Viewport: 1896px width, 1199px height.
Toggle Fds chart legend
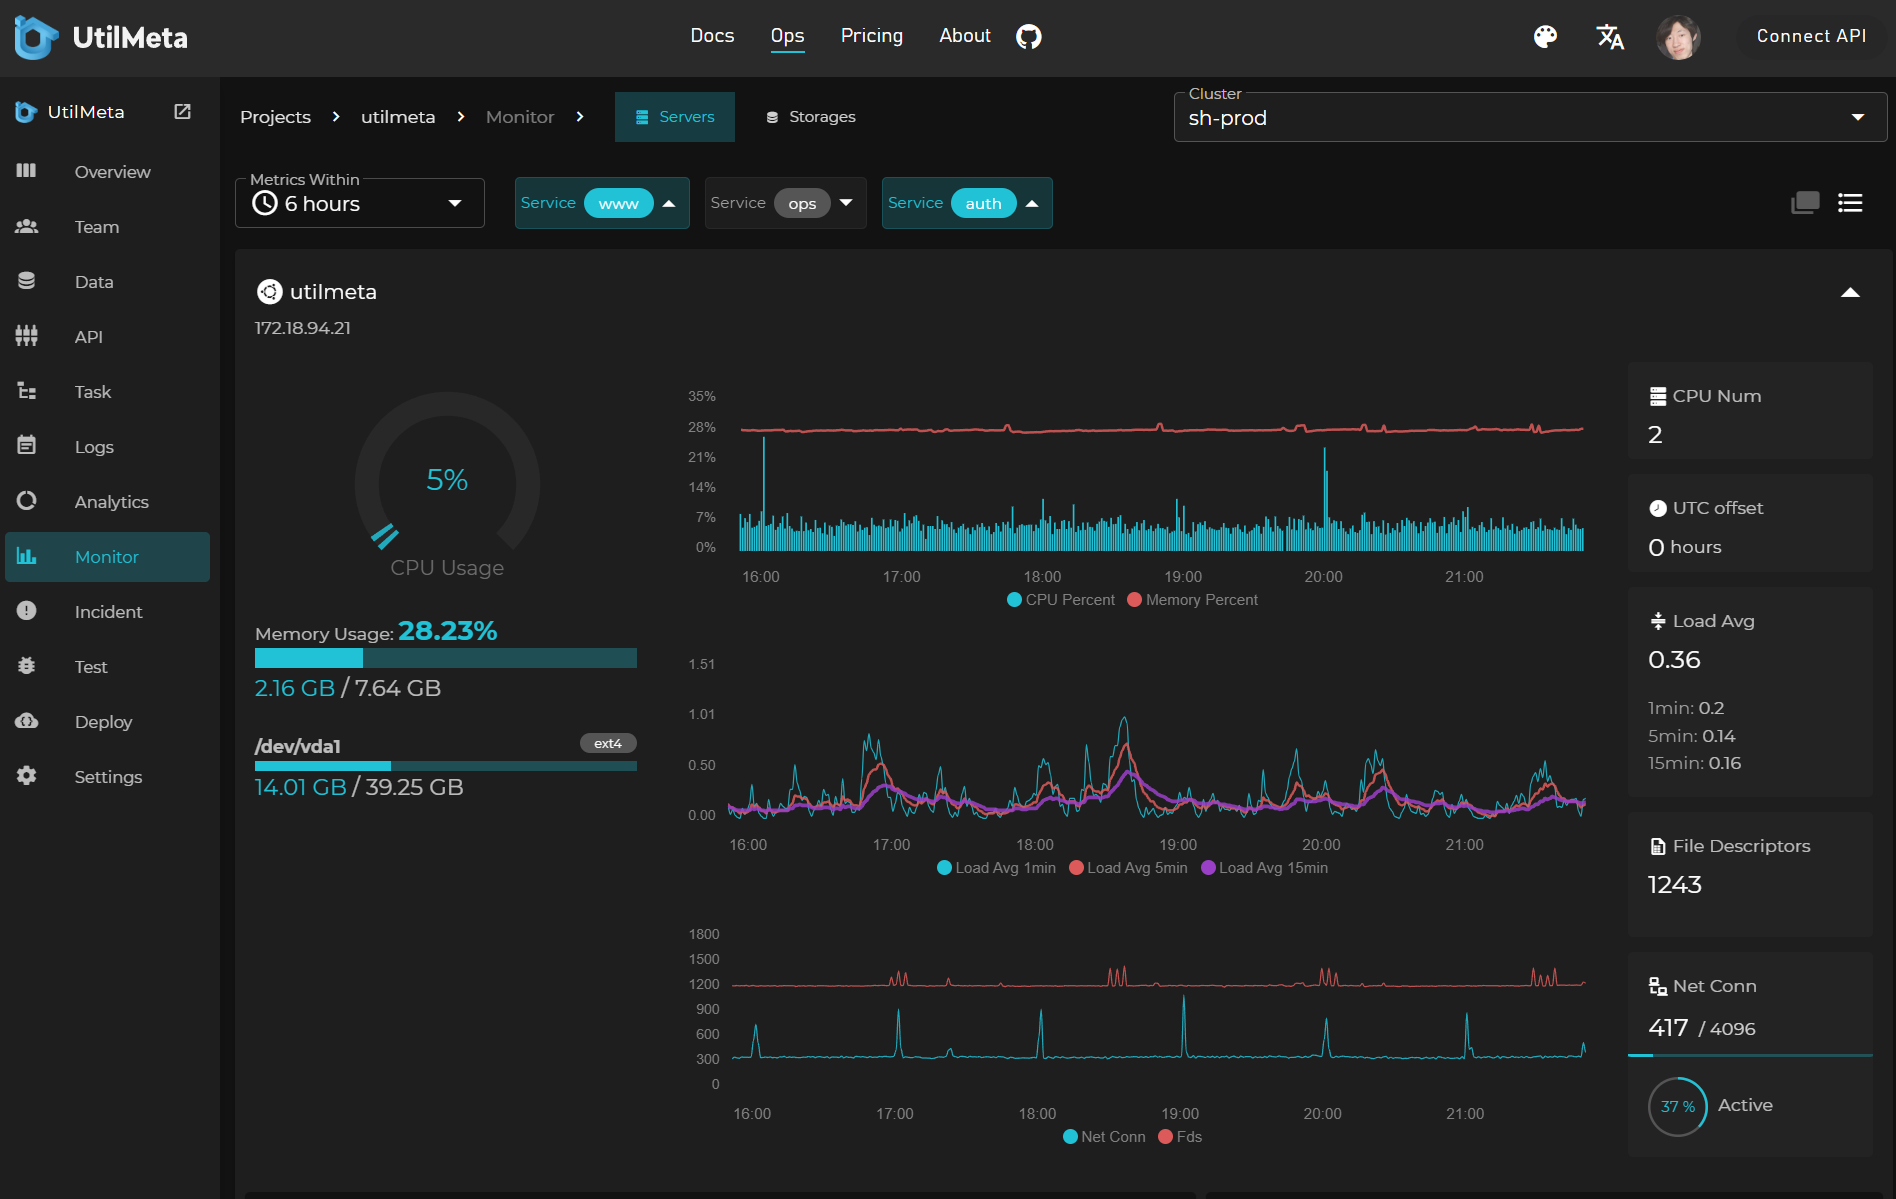1180,1137
